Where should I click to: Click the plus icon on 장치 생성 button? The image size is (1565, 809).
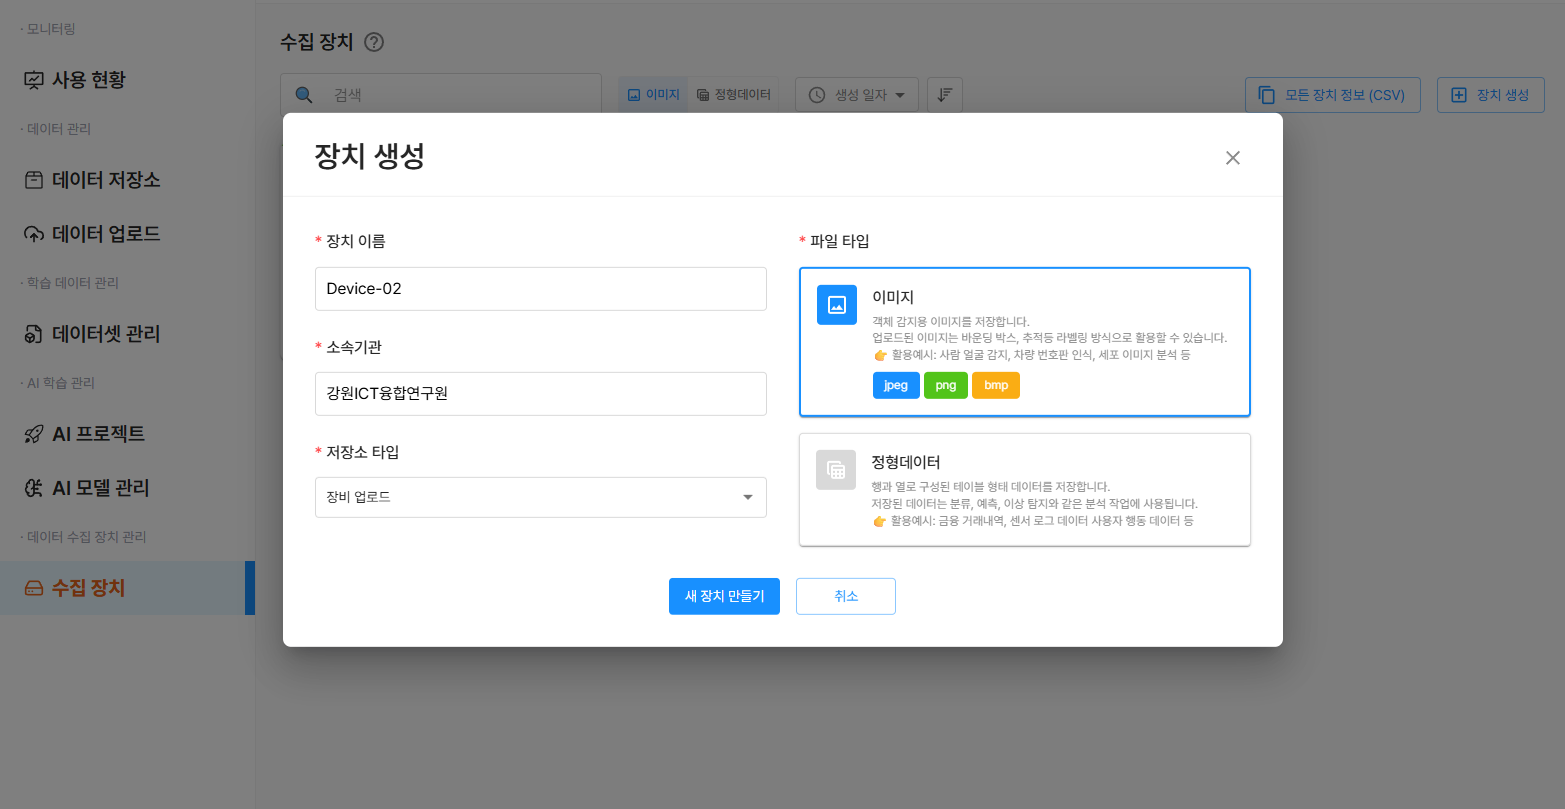point(1458,95)
